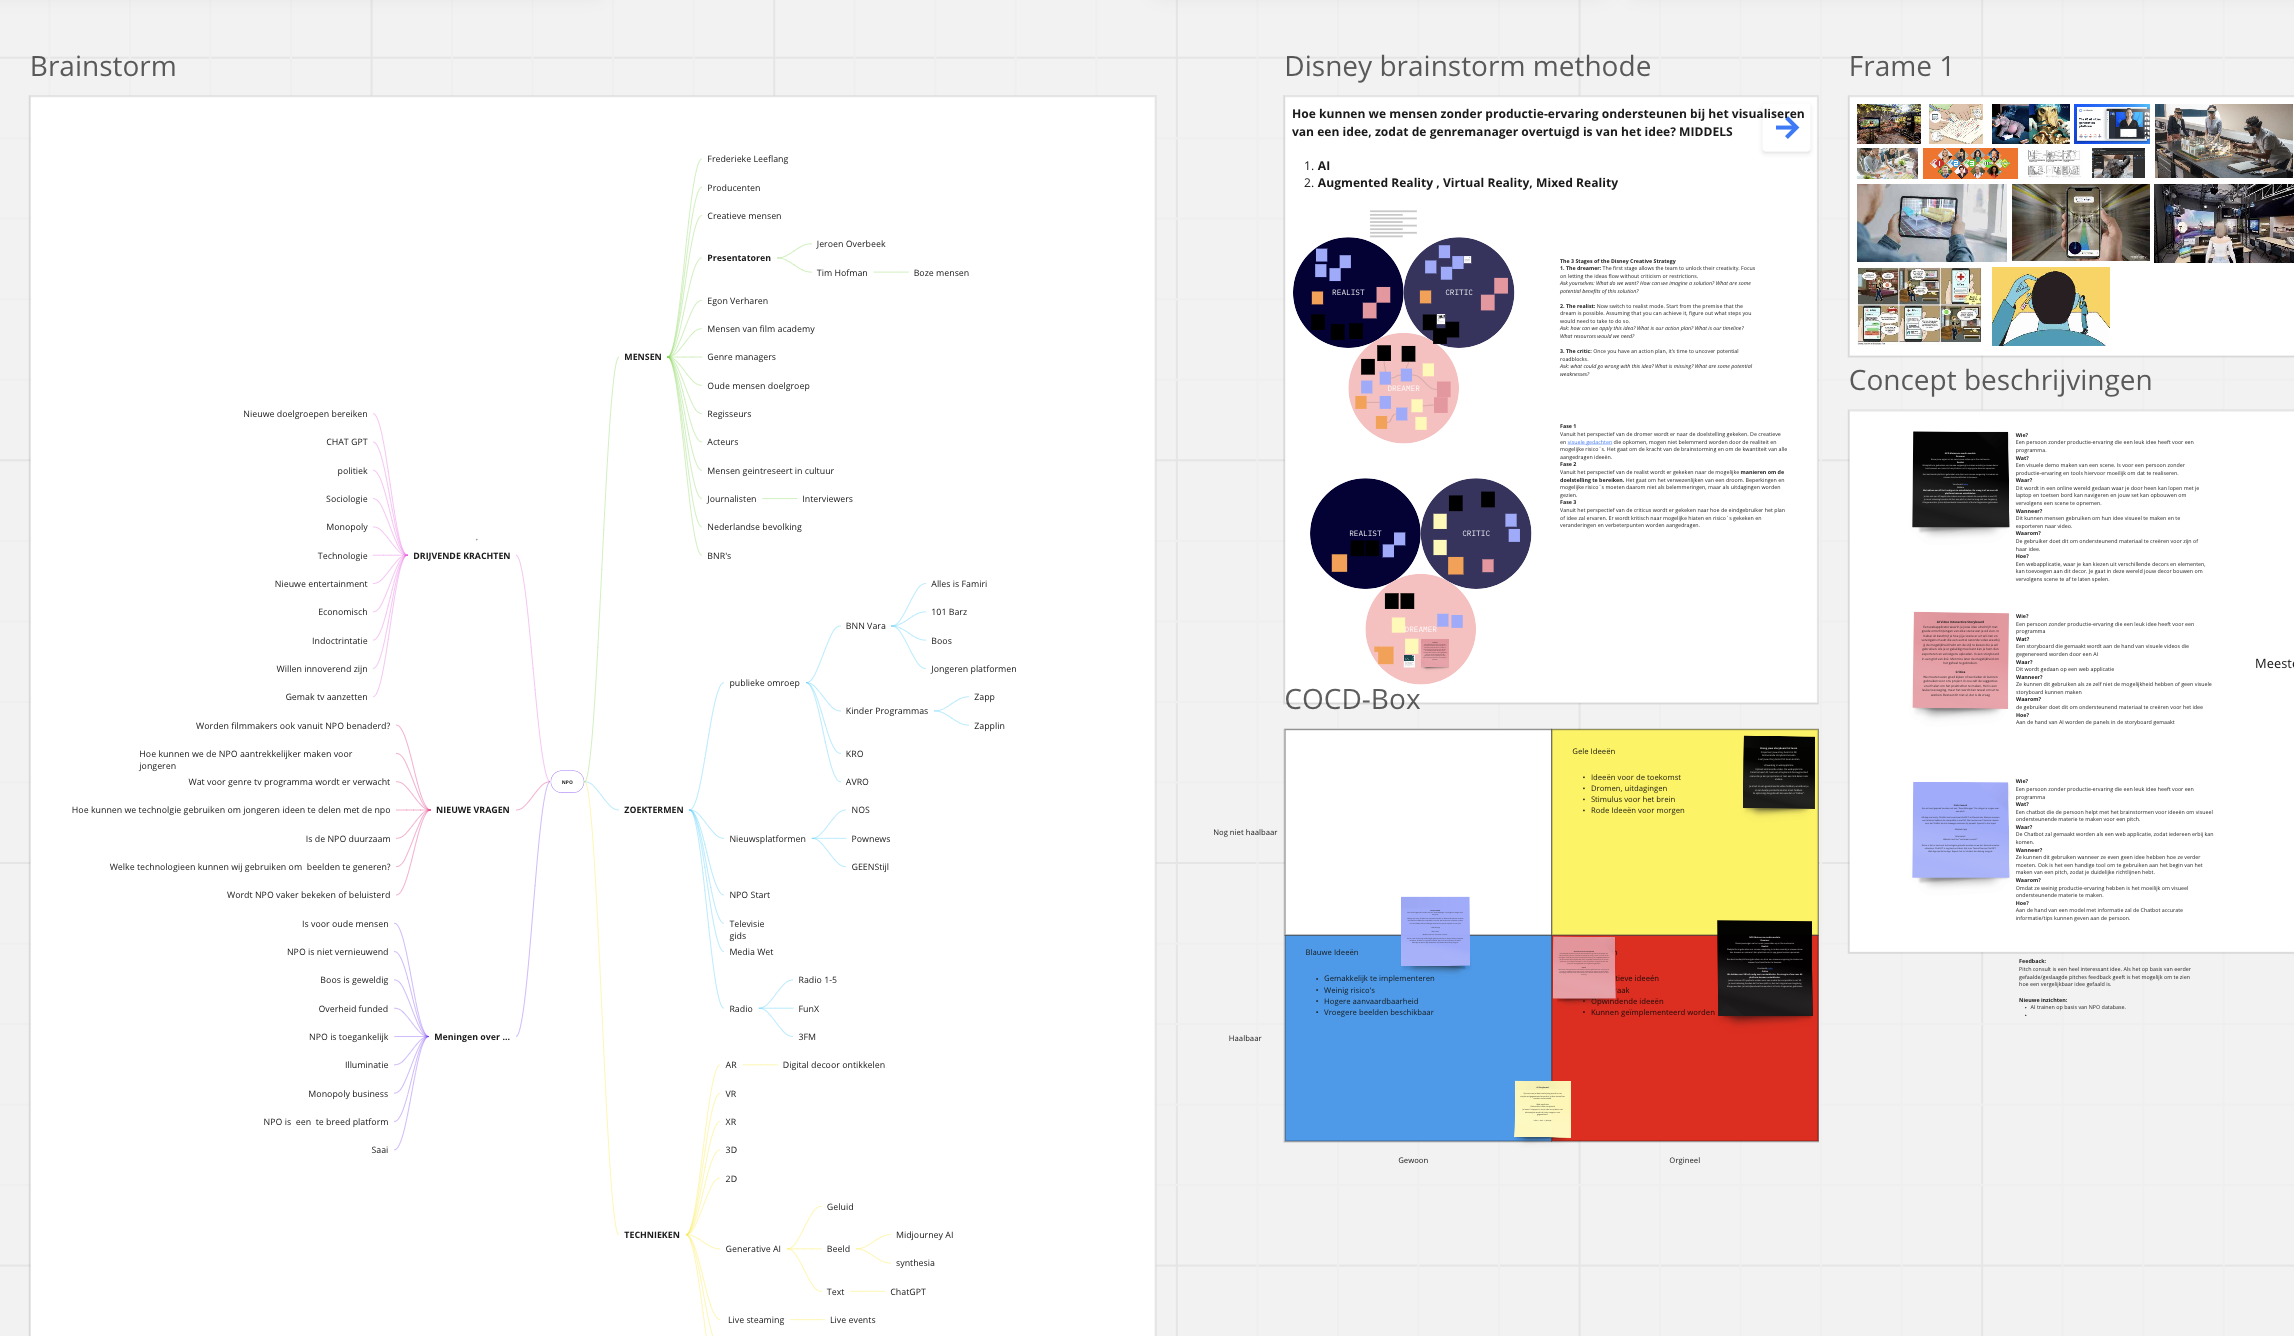Viewport: 2294px width, 1336px height.
Task: Click the 'publieke omroep' mind map node
Action: point(764,683)
